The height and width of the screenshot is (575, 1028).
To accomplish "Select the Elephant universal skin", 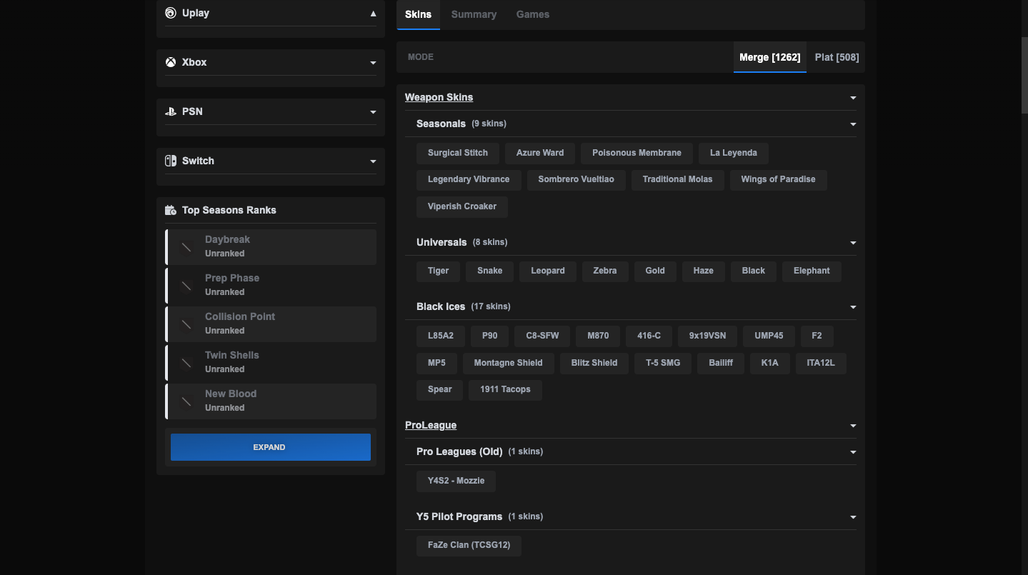I will pyautogui.click(x=812, y=271).
